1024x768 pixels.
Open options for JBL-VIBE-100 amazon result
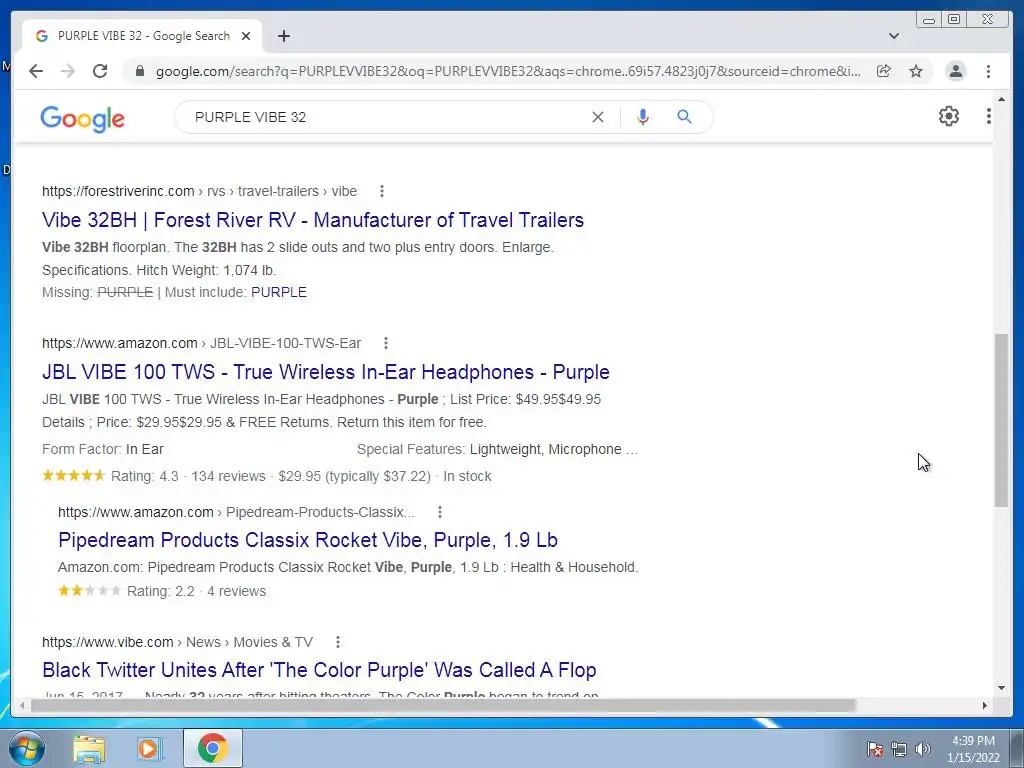[x=386, y=343]
